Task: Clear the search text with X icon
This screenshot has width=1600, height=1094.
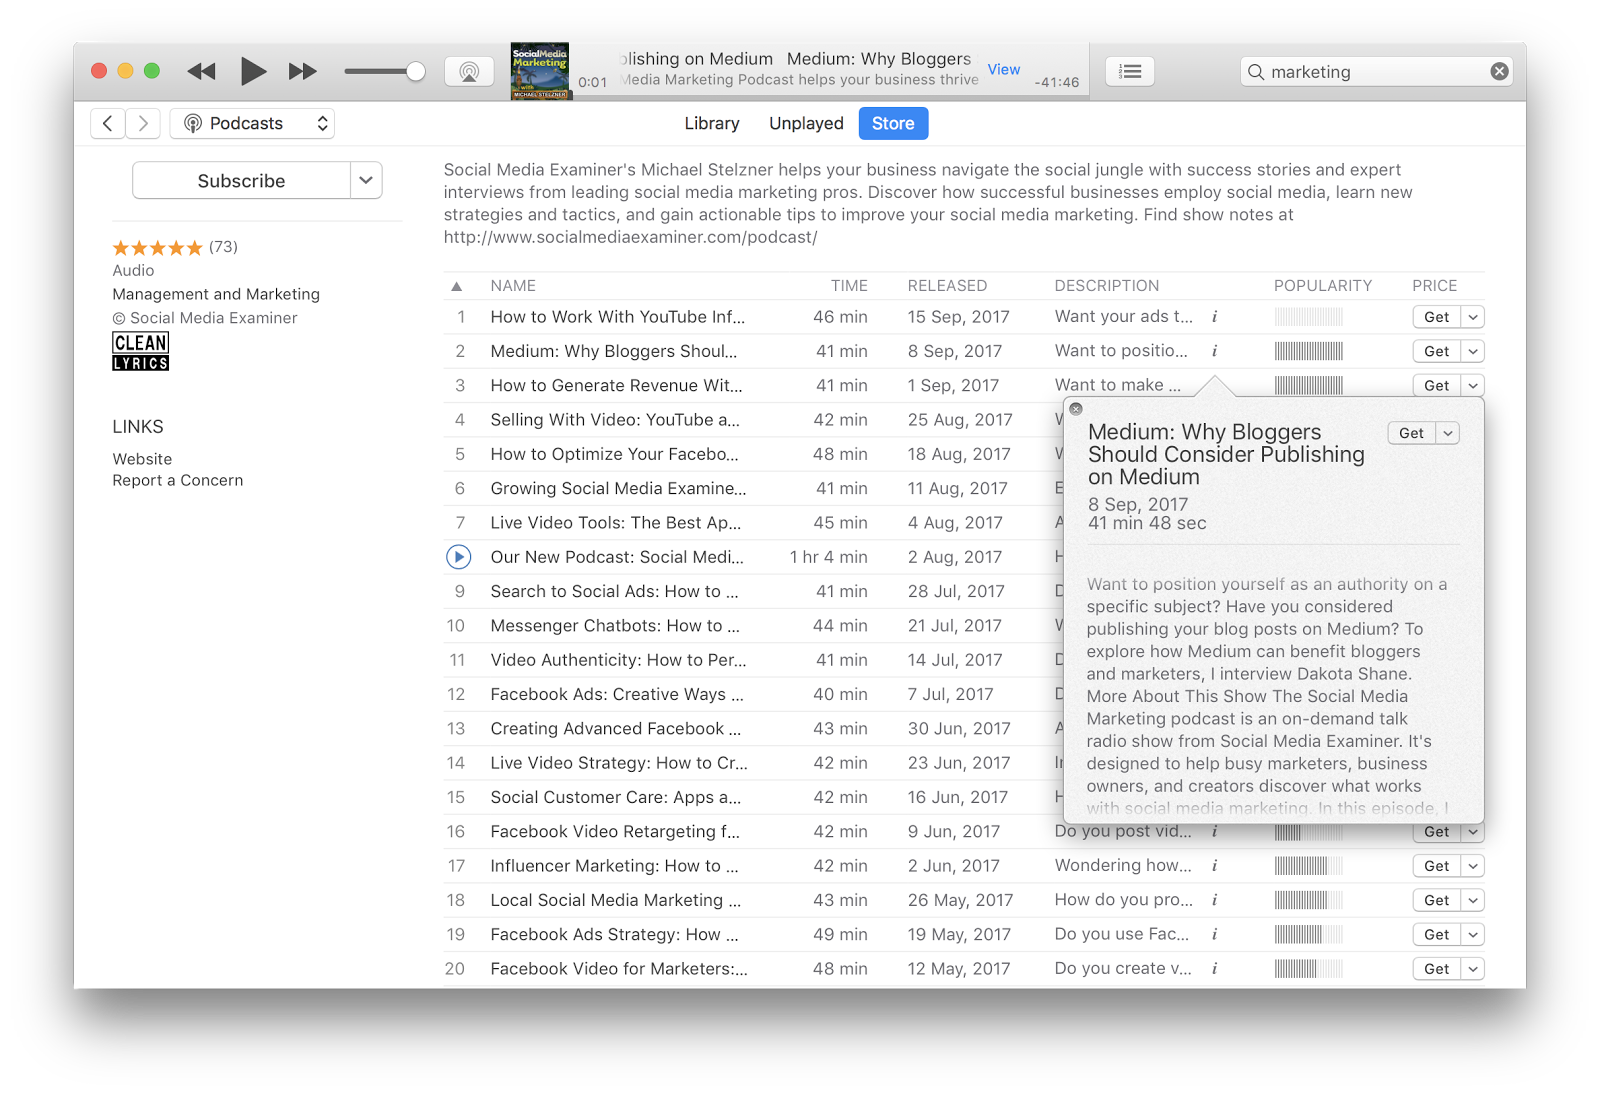Action: point(1499,71)
